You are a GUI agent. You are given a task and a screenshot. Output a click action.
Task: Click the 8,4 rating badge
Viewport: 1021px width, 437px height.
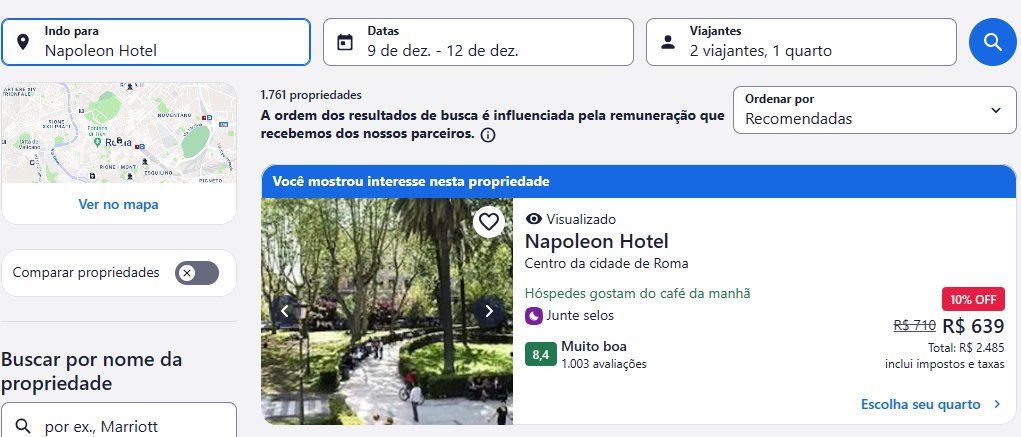(x=540, y=355)
